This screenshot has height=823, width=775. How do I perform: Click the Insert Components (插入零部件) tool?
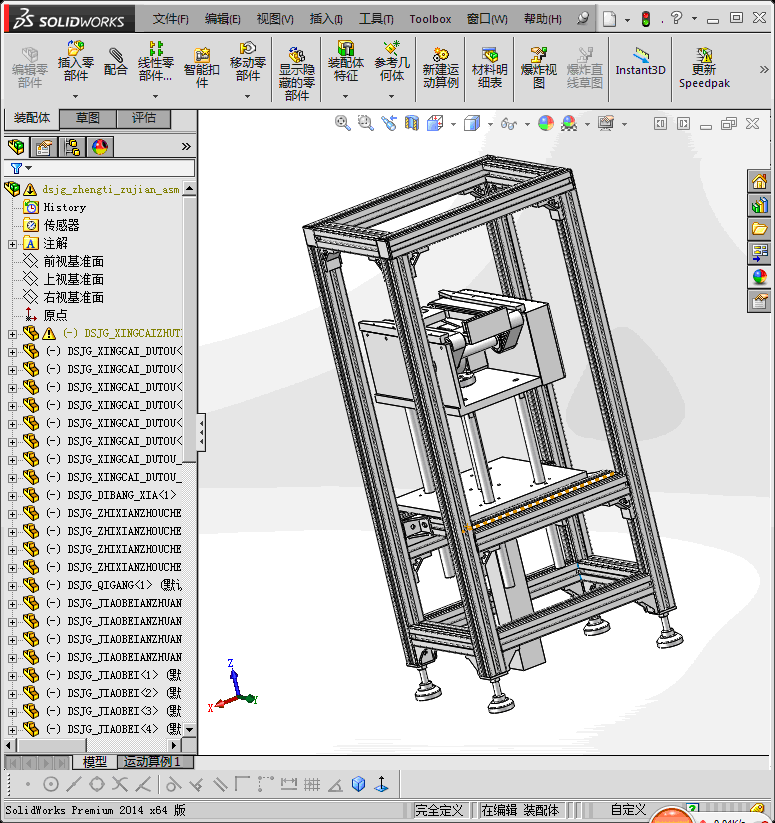coord(76,61)
